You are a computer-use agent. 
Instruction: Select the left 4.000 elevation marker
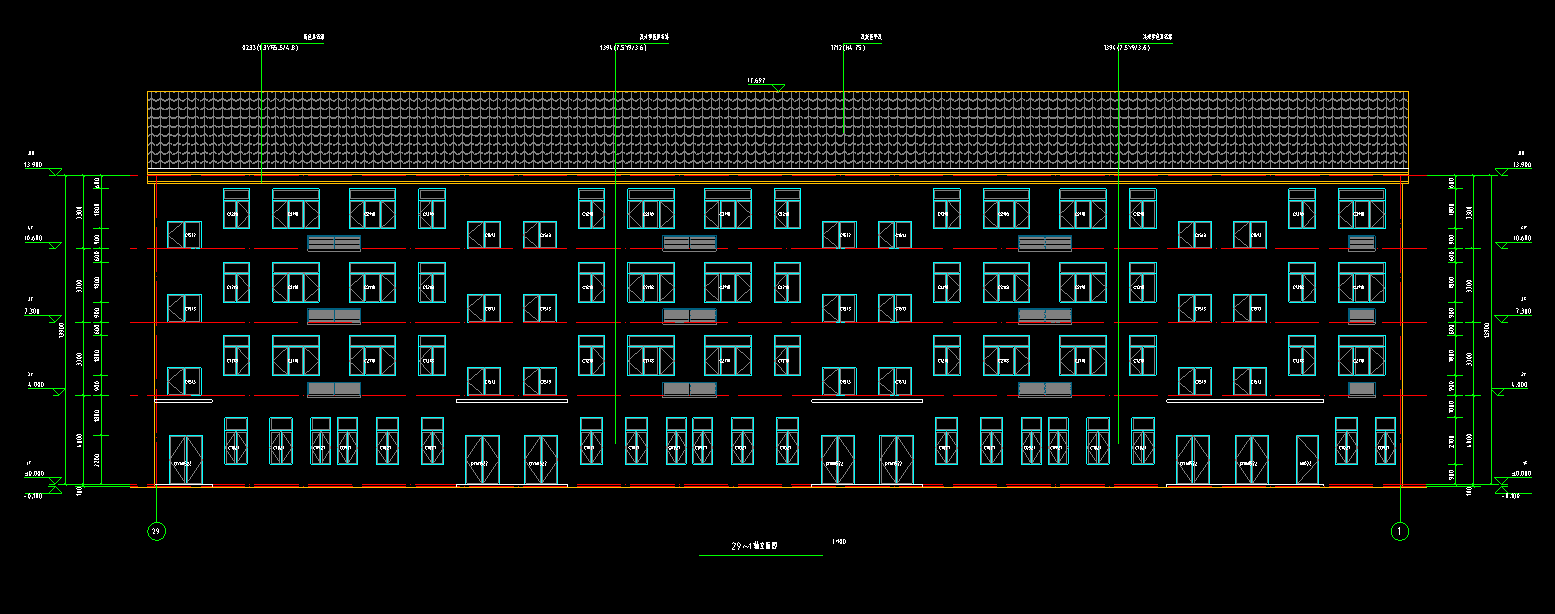coord(35,385)
